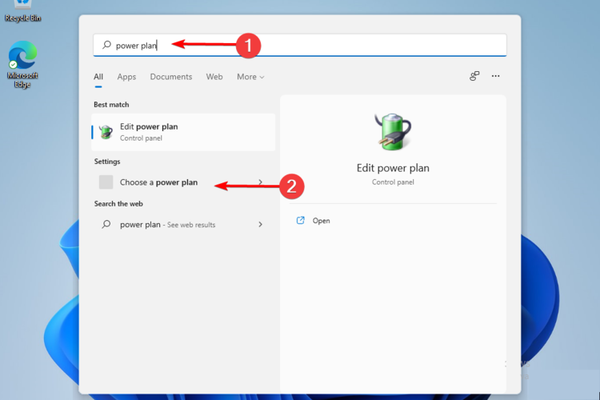Open the three-dot options menu
This screenshot has width=600, height=400.
[x=495, y=76]
